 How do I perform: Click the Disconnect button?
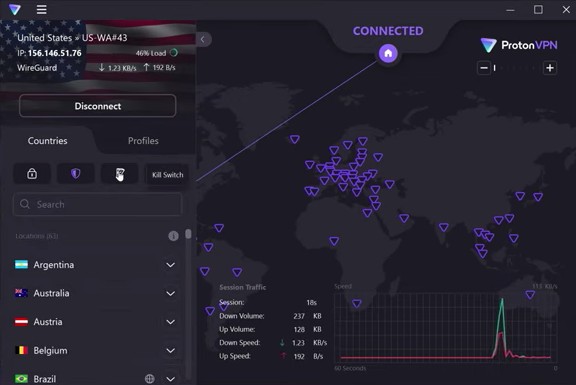tap(98, 106)
